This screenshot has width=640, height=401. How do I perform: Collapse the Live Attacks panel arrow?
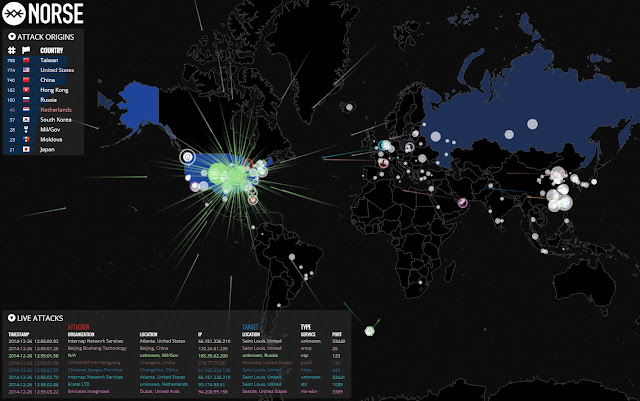11,318
